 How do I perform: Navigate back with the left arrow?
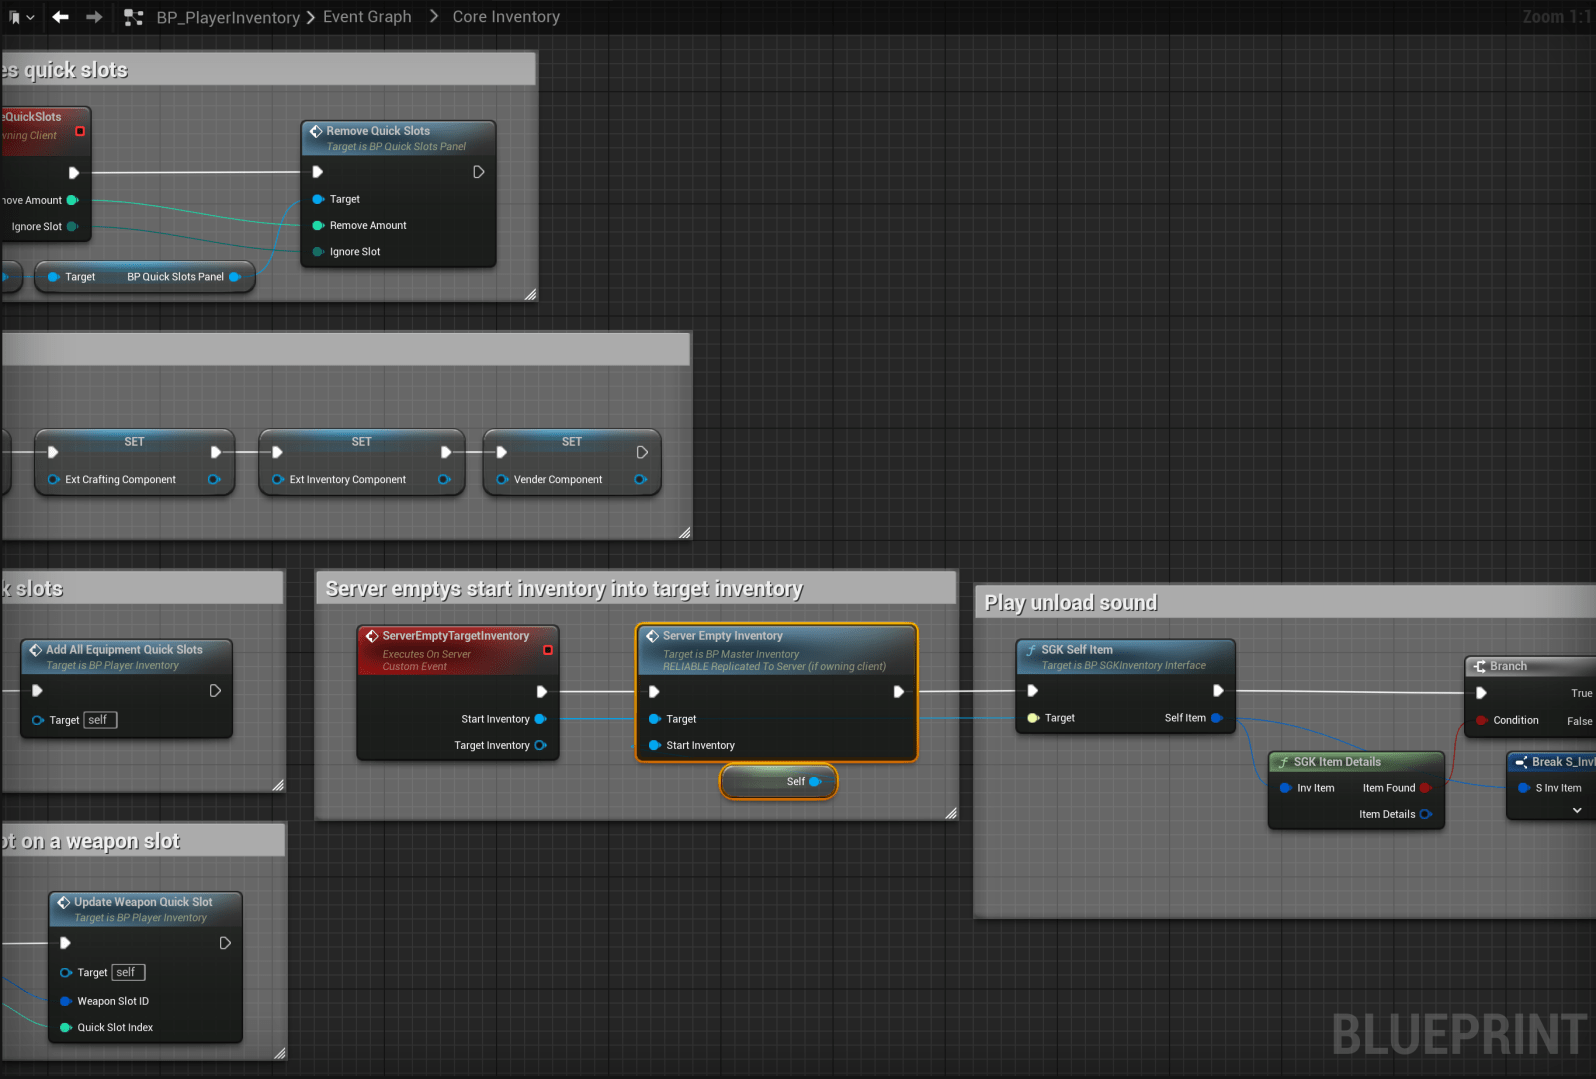pyautogui.click(x=61, y=17)
